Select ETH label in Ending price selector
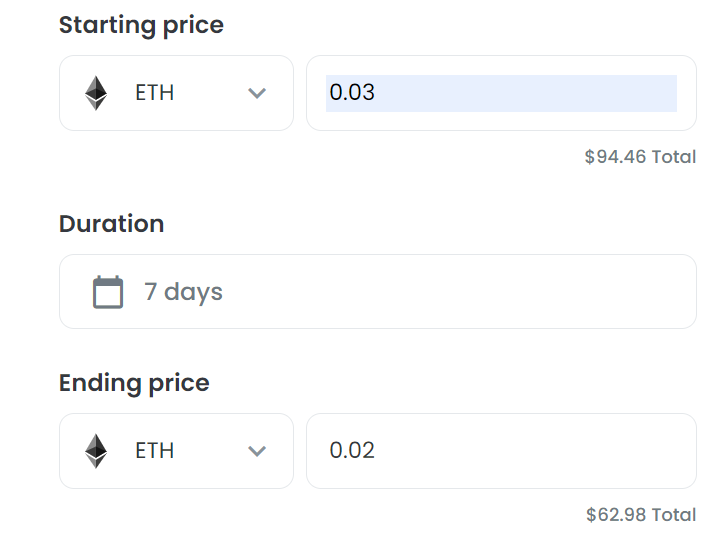 point(154,451)
